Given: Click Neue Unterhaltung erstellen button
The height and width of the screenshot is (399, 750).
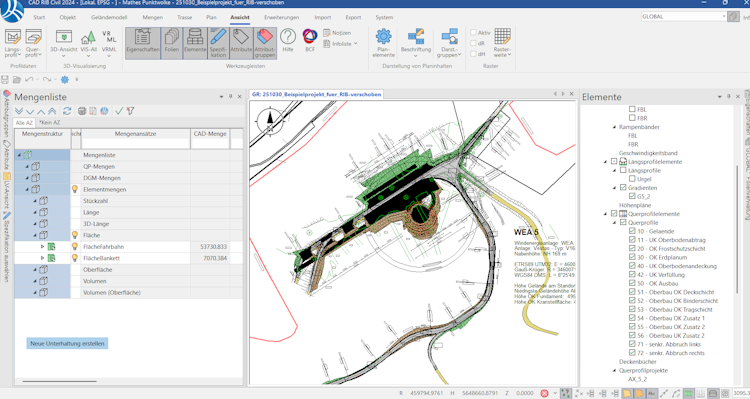Looking at the screenshot, I should coord(67,344).
